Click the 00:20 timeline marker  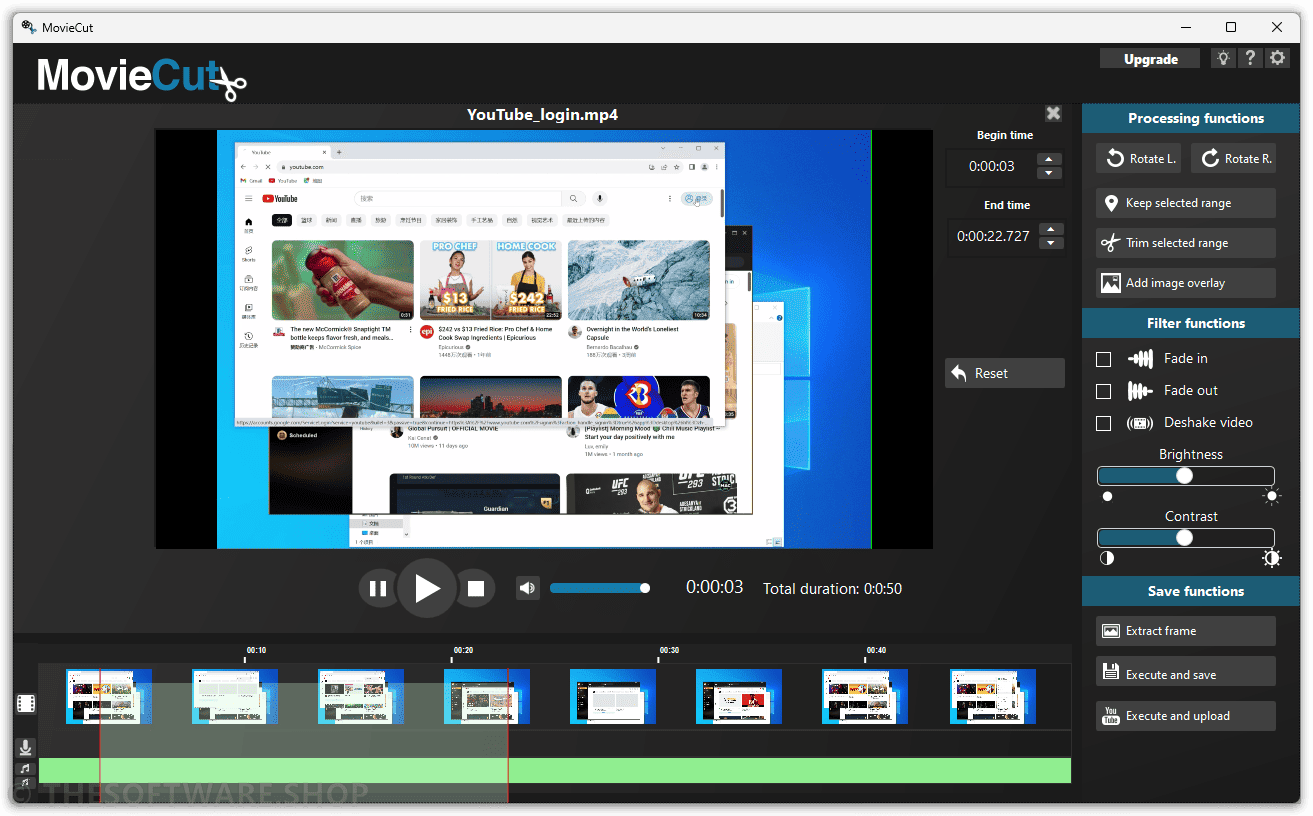(462, 651)
